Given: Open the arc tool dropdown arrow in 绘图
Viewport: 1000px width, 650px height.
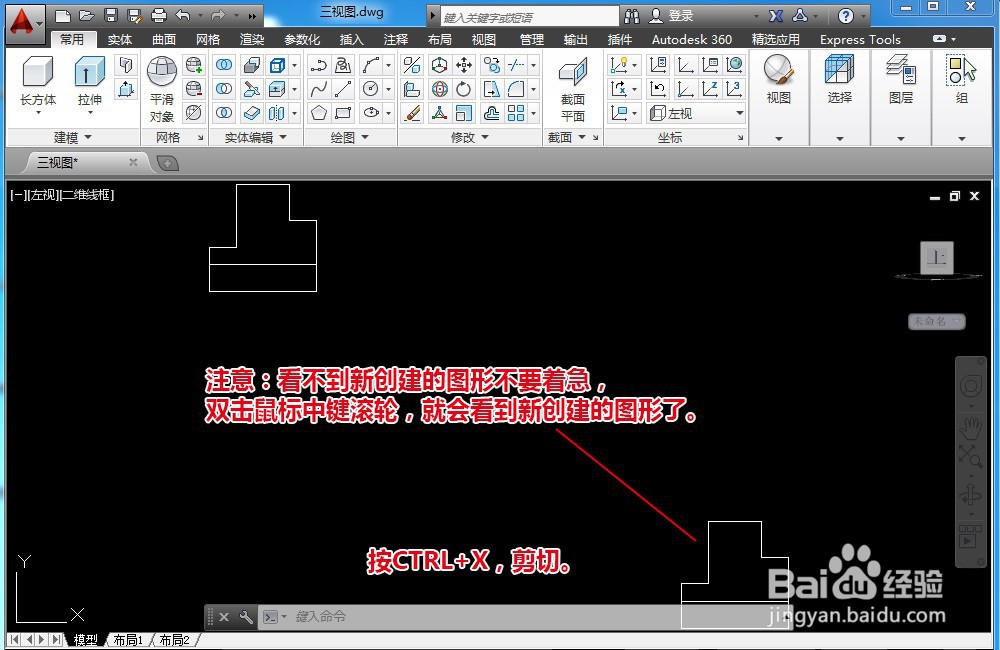Looking at the screenshot, I should click(388, 65).
